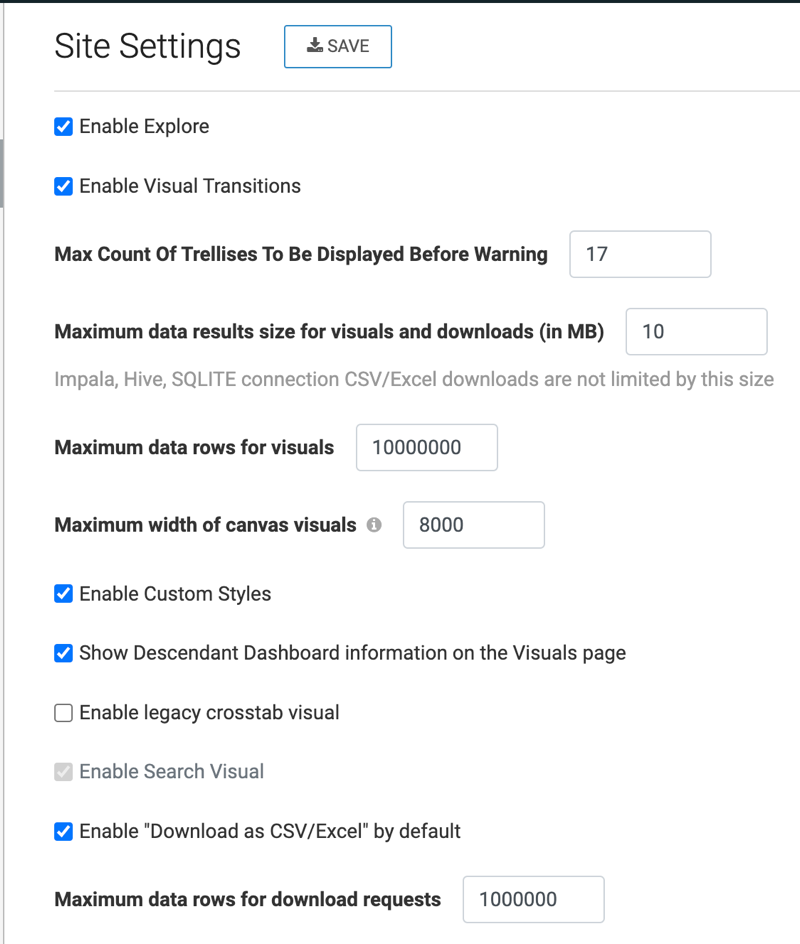
Task: Toggle the Enable Explore checkbox
Action: coord(63,126)
